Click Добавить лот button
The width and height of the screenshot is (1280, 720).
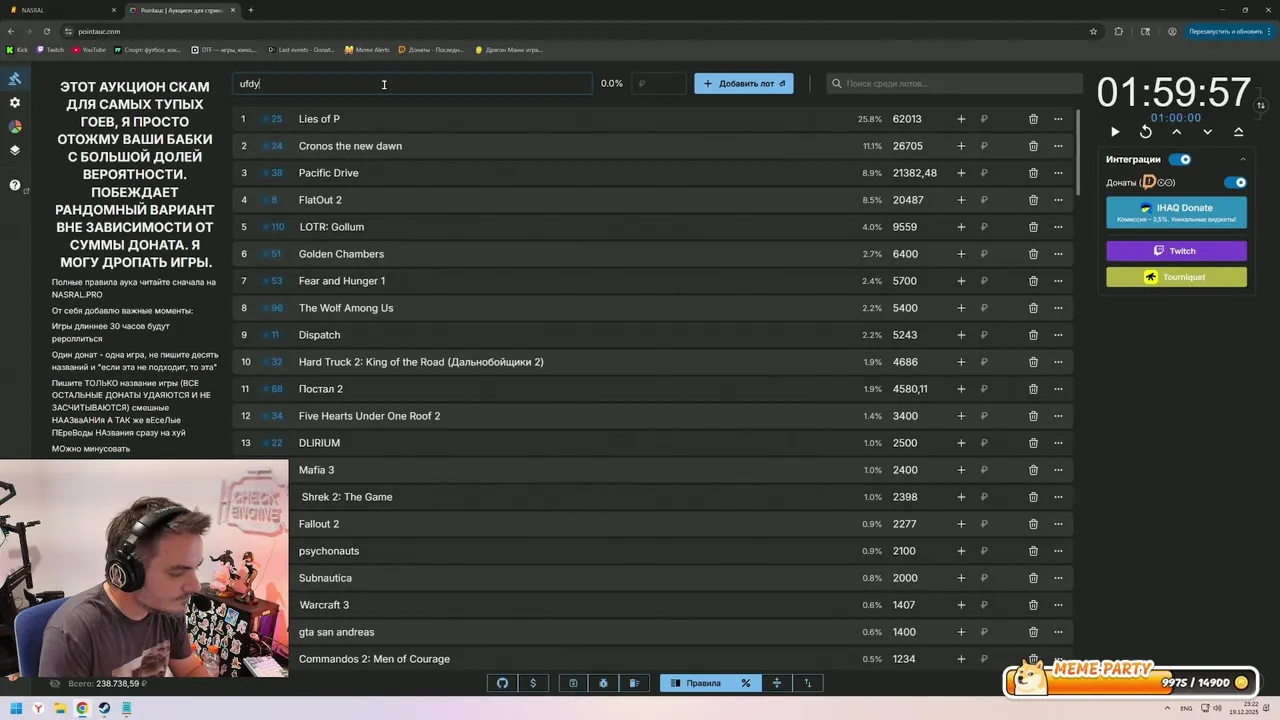(743, 84)
